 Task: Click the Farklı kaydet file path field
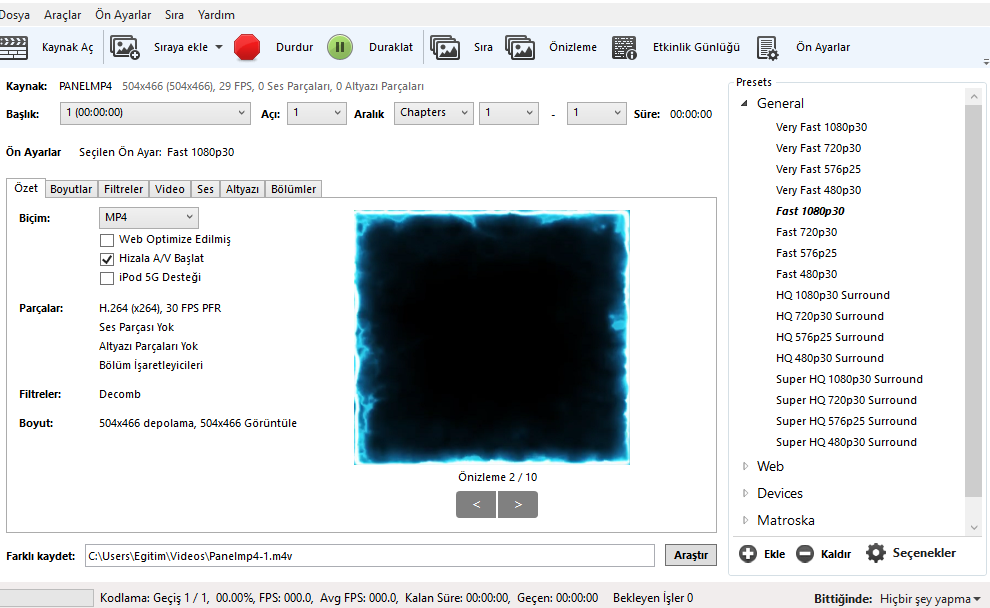tap(370, 556)
